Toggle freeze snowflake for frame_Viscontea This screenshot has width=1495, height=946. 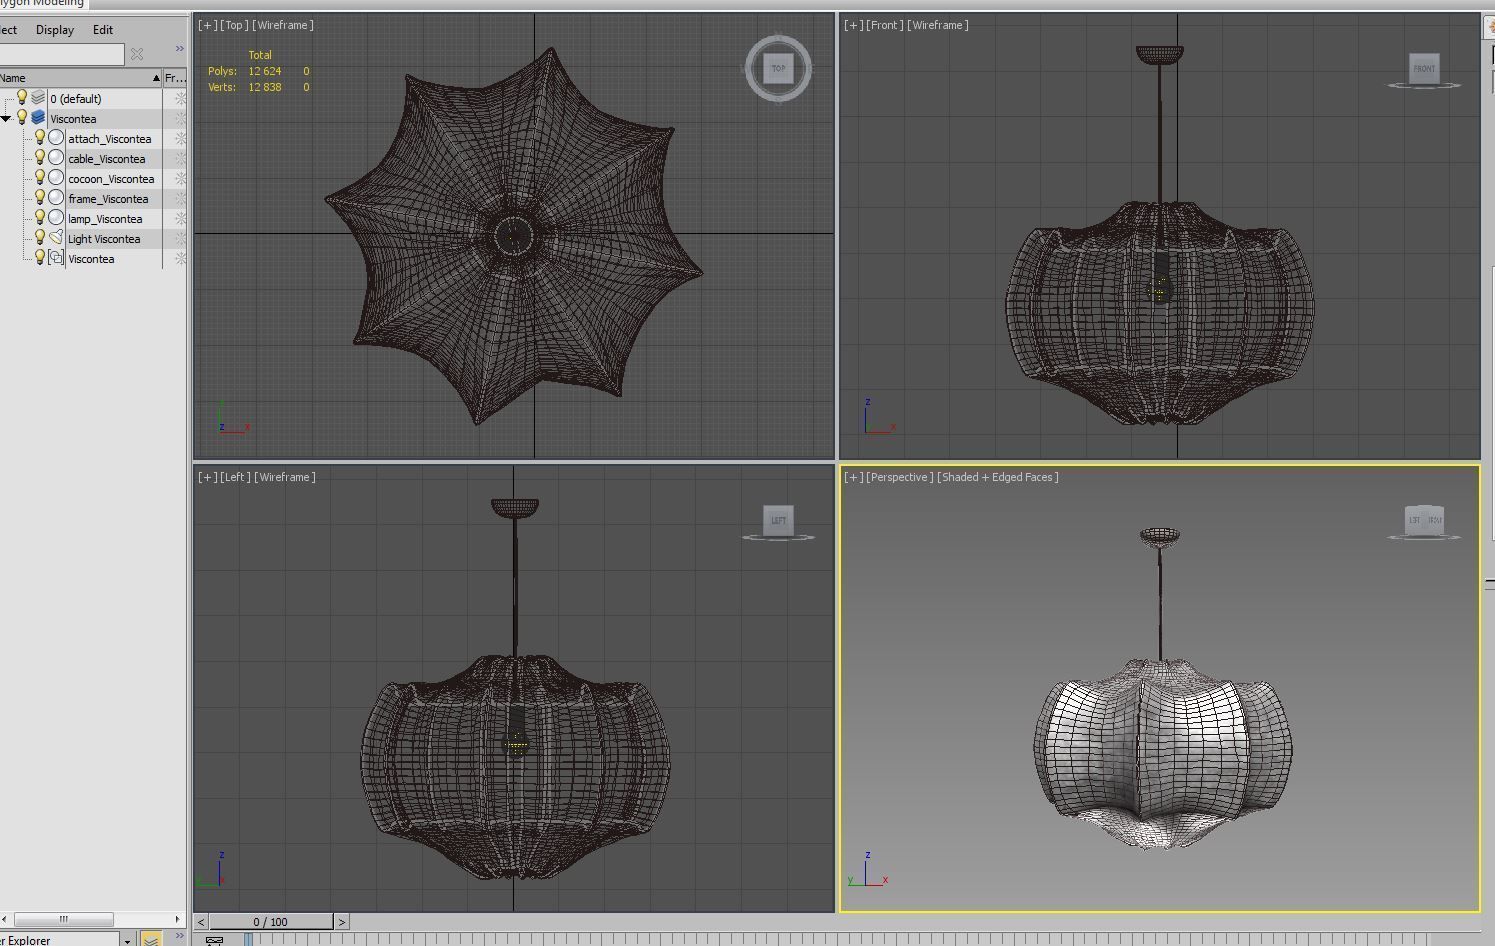pyautogui.click(x=180, y=198)
